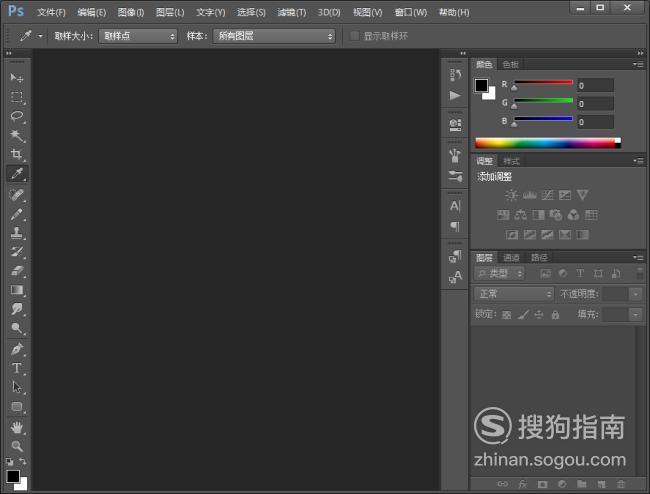Add Color Balance adjustment
The height and width of the screenshot is (494, 650).
tap(521, 215)
